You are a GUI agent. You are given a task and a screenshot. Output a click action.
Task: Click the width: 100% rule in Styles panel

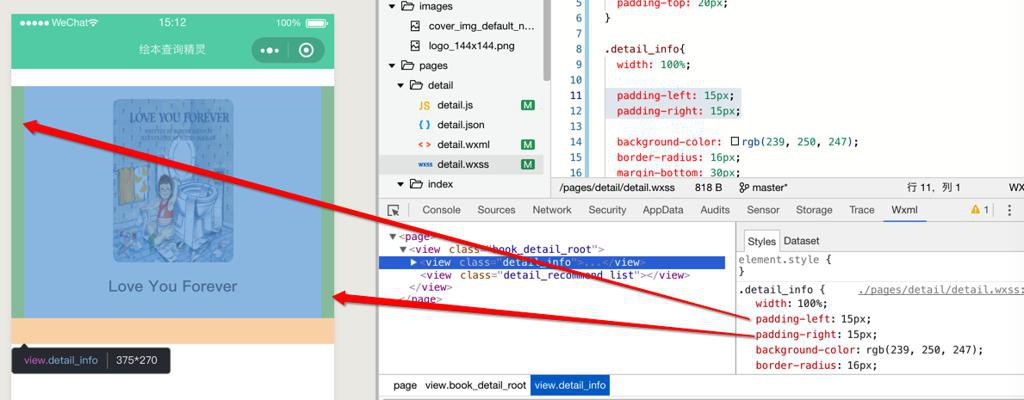[x=791, y=305]
